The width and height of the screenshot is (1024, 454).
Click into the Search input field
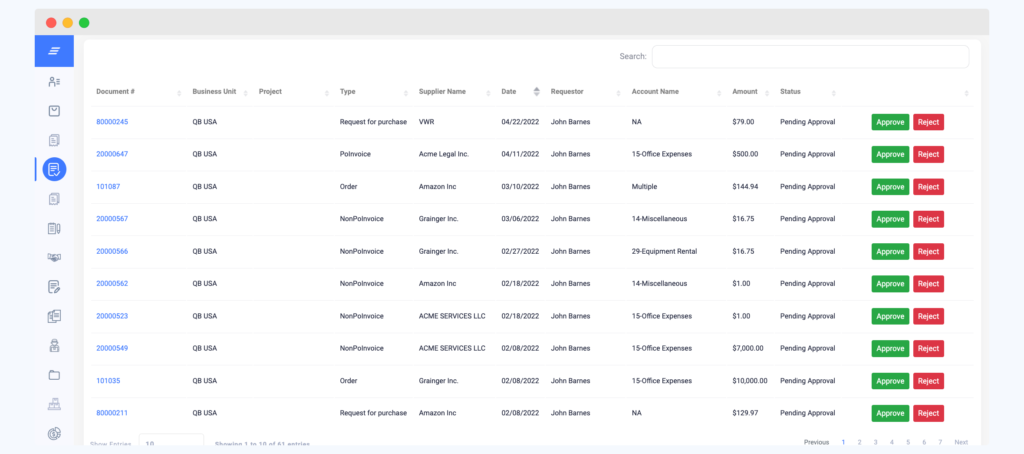(x=810, y=57)
